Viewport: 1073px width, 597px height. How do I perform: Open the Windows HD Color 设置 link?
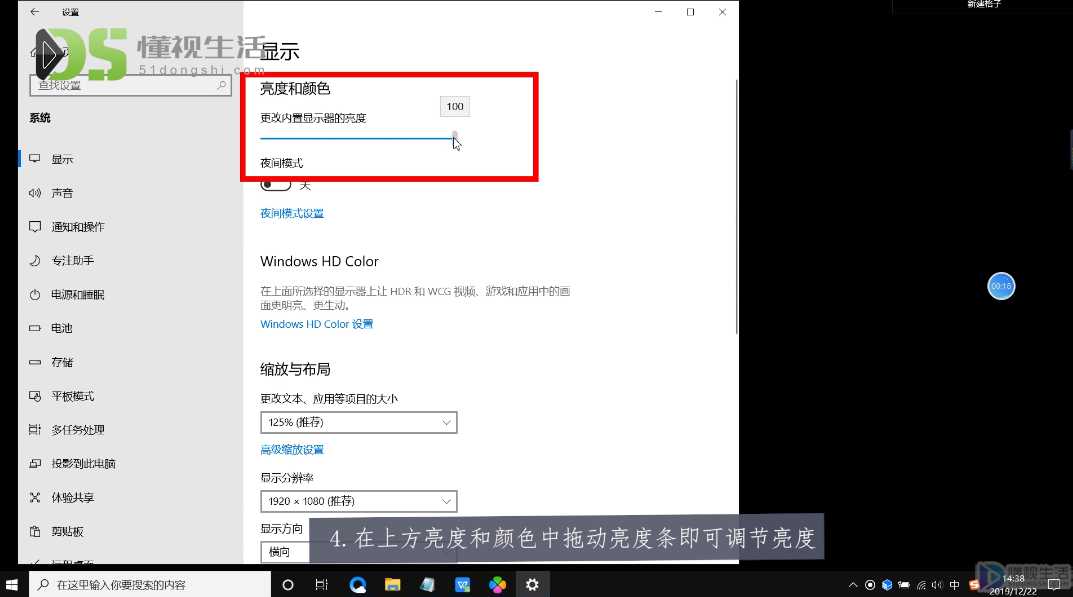(316, 323)
